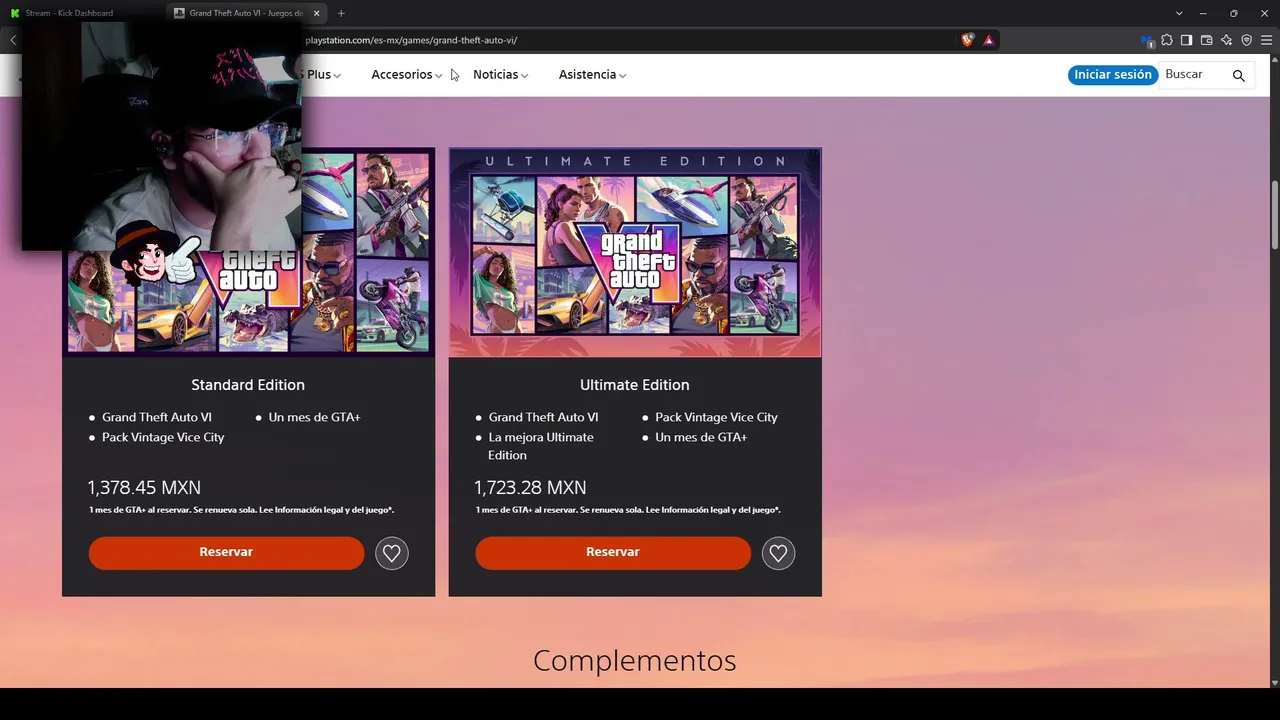This screenshot has height=720, width=1280.
Task: Click the Complementos heading
Action: point(635,661)
